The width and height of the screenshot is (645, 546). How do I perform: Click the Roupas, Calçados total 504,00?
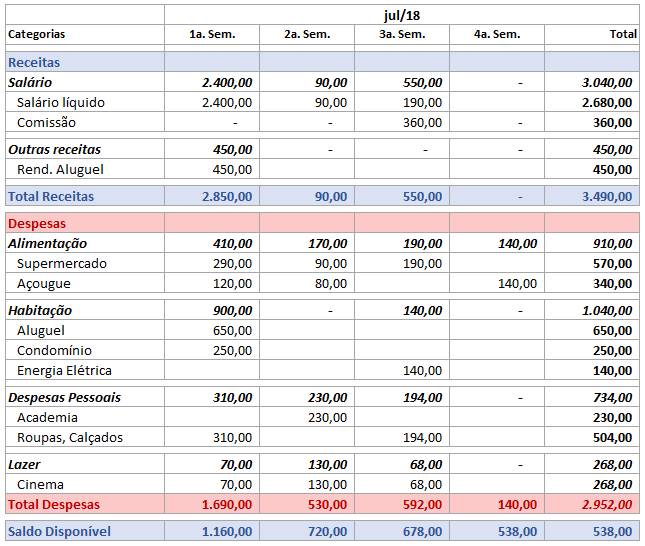[x=611, y=437]
